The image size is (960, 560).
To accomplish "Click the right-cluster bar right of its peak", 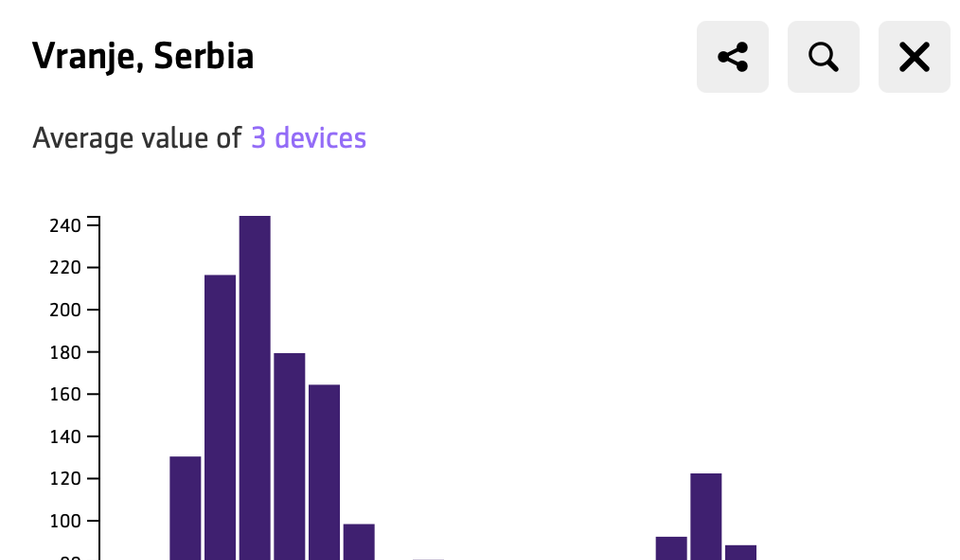I will [741, 552].
